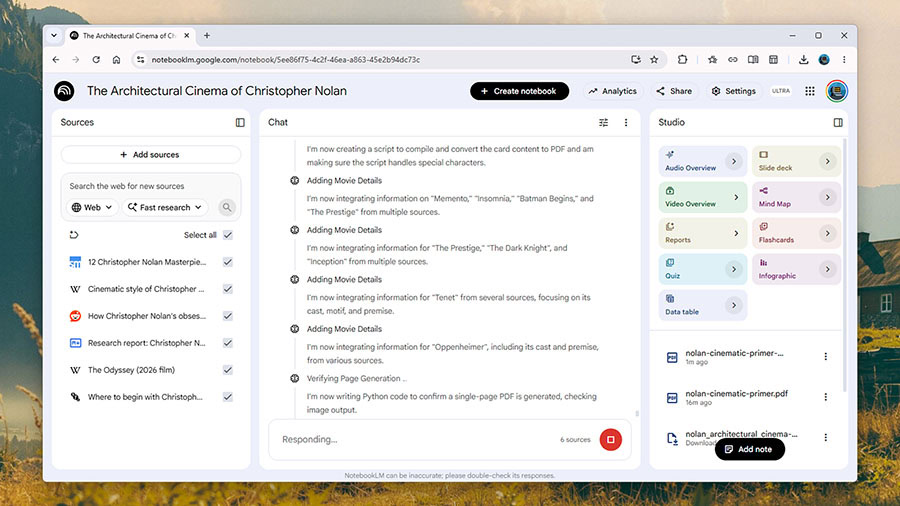Click Search the web for new sources field
The width and height of the screenshot is (900, 506).
150,186
